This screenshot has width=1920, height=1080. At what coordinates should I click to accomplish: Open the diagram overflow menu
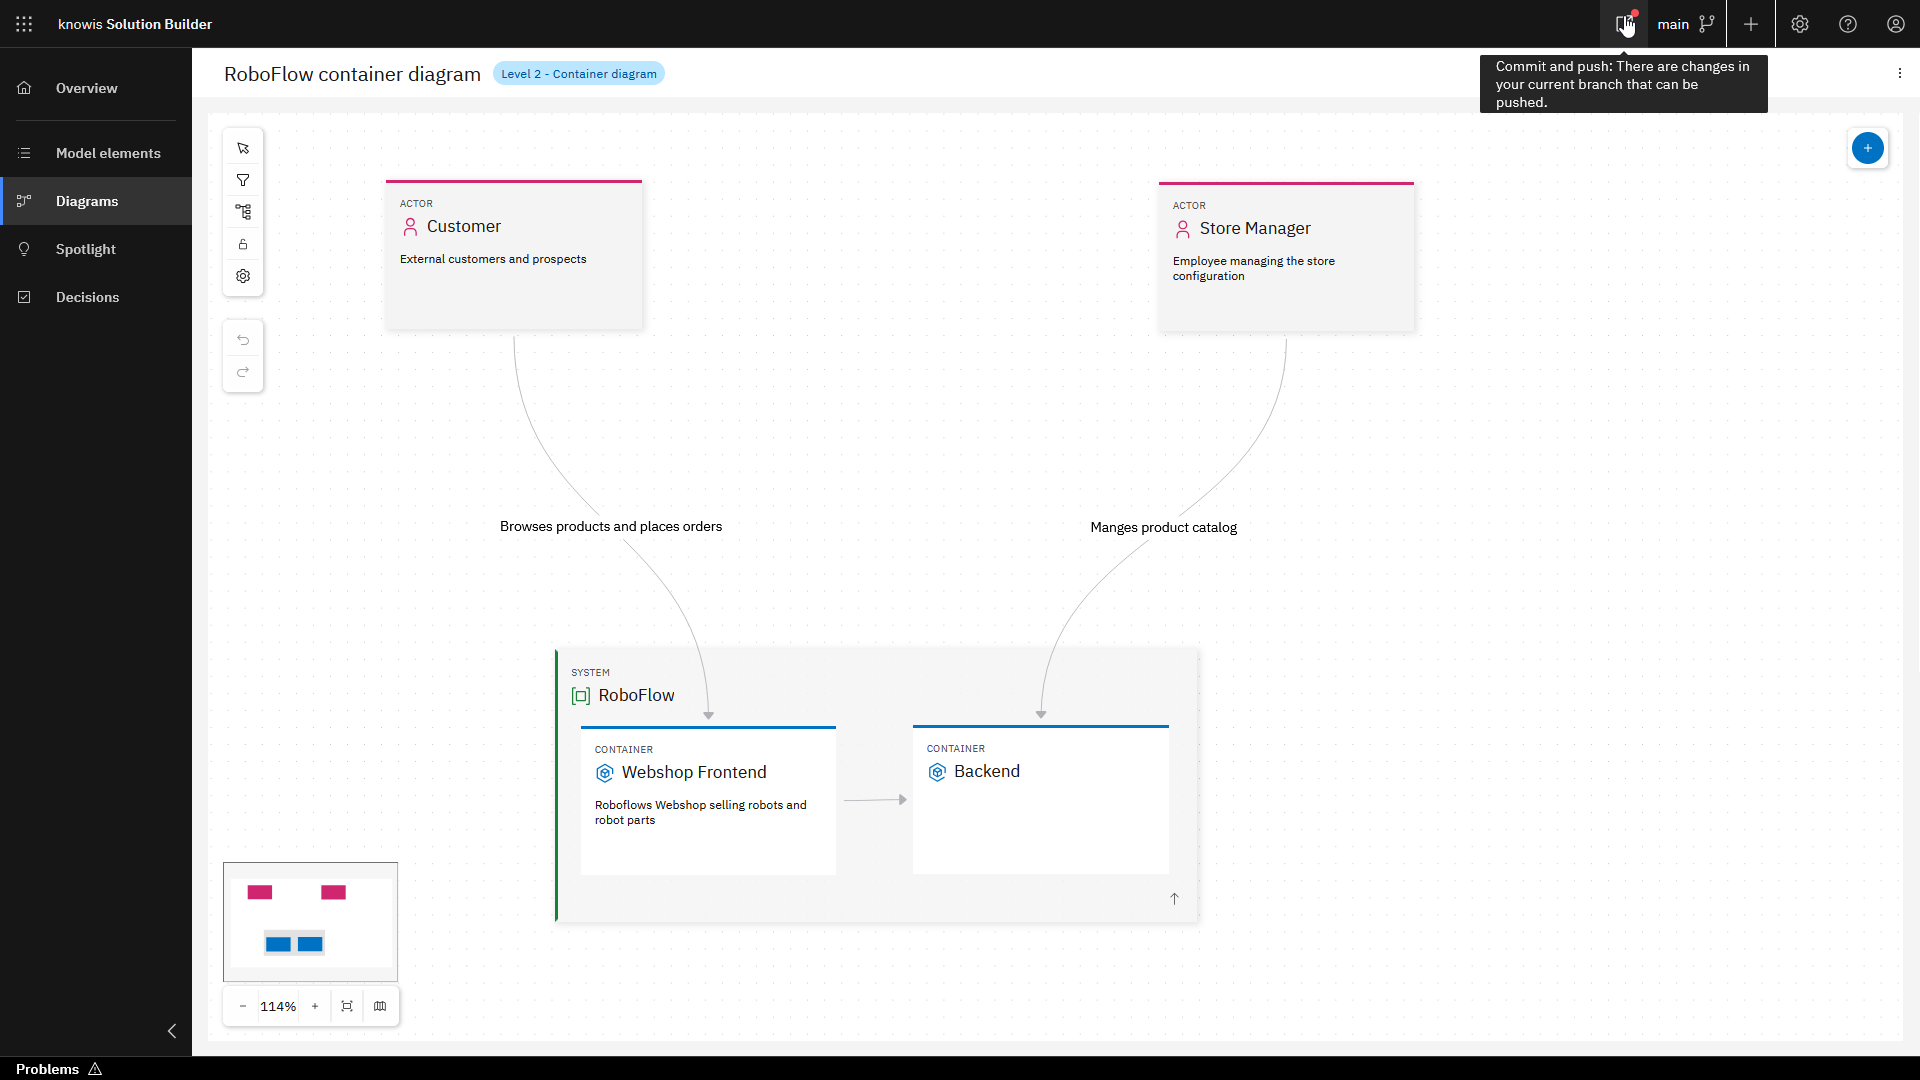pos(1900,73)
